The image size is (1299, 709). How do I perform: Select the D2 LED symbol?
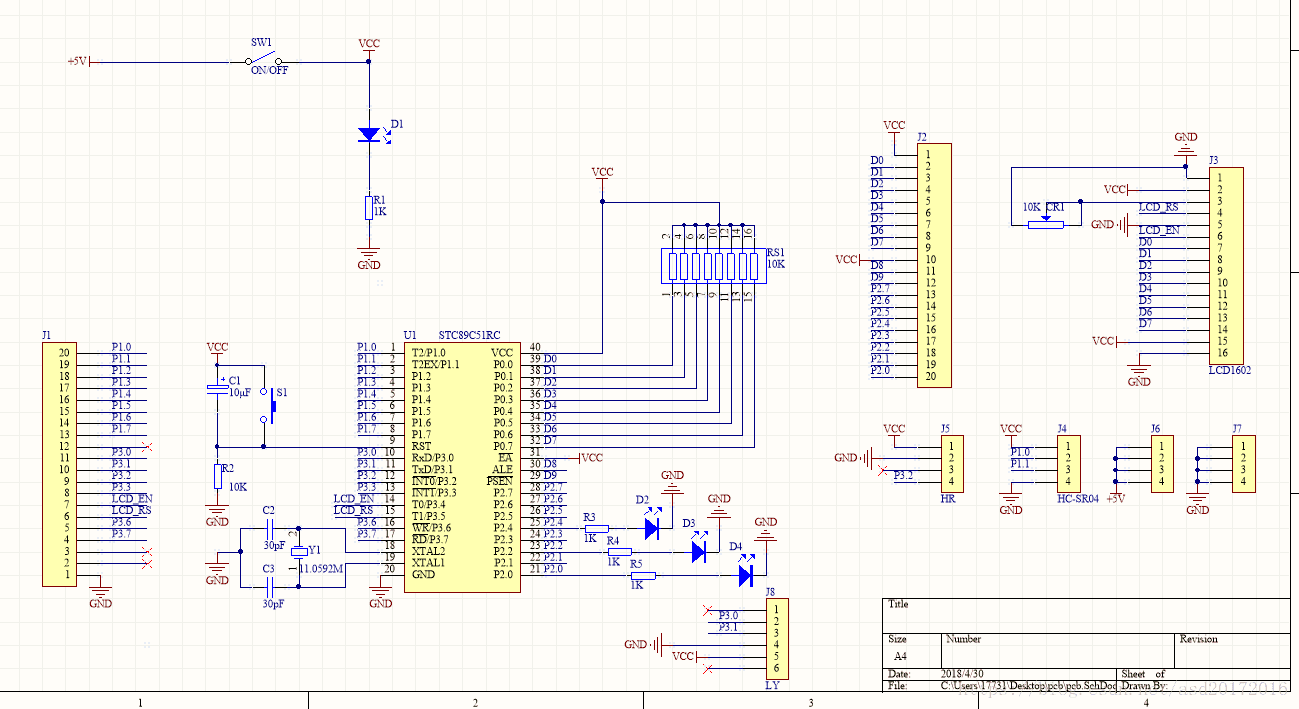(652, 527)
